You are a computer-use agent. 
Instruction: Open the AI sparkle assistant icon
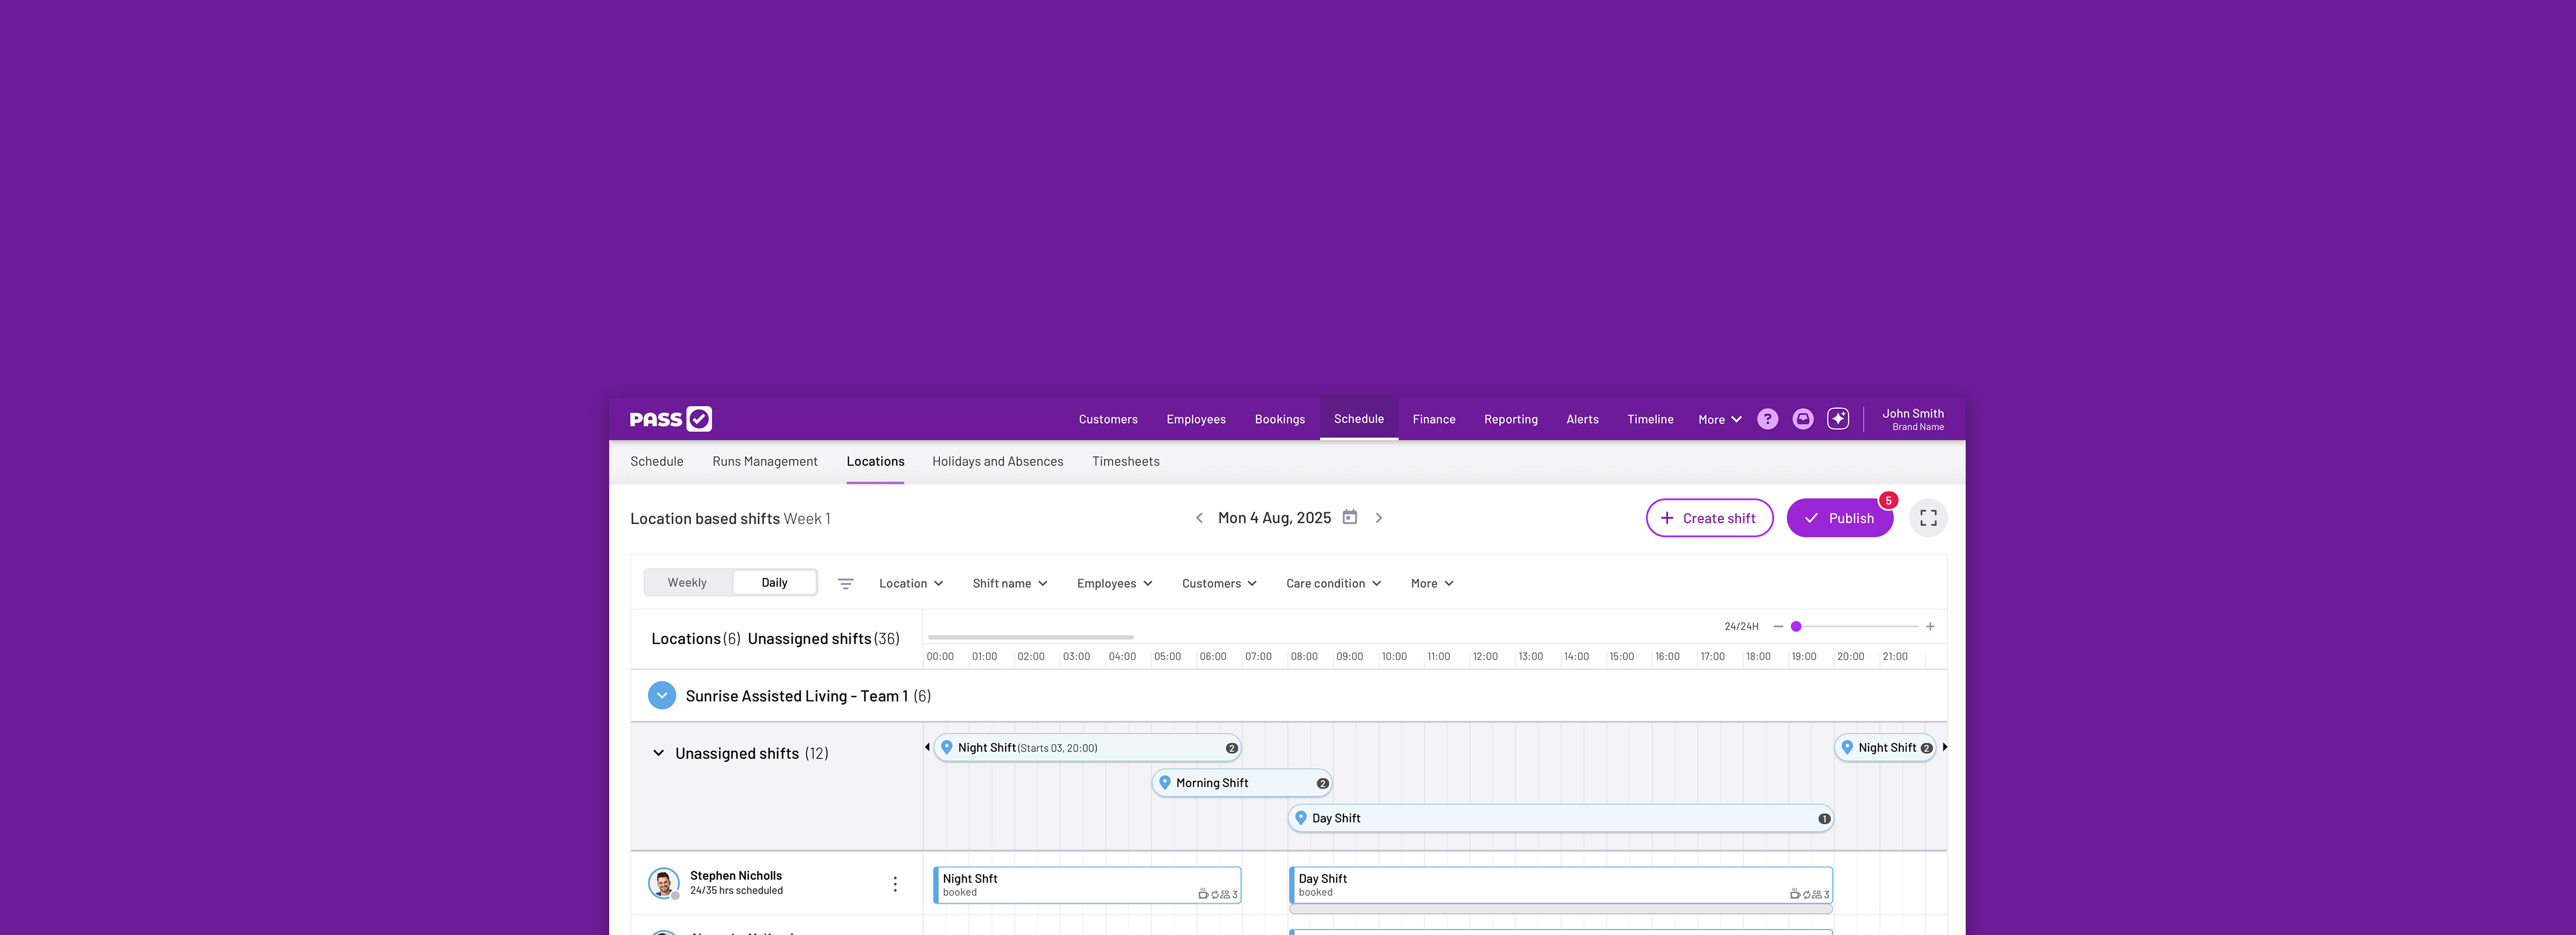click(x=1837, y=419)
